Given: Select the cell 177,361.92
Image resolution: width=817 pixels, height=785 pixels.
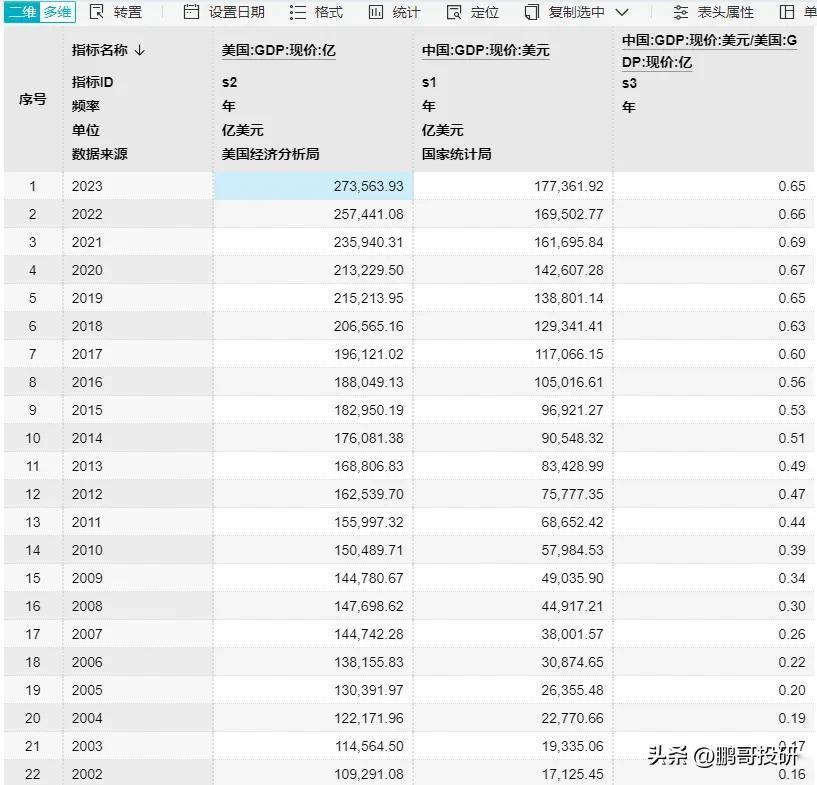Looking at the screenshot, I should point(513,186).
